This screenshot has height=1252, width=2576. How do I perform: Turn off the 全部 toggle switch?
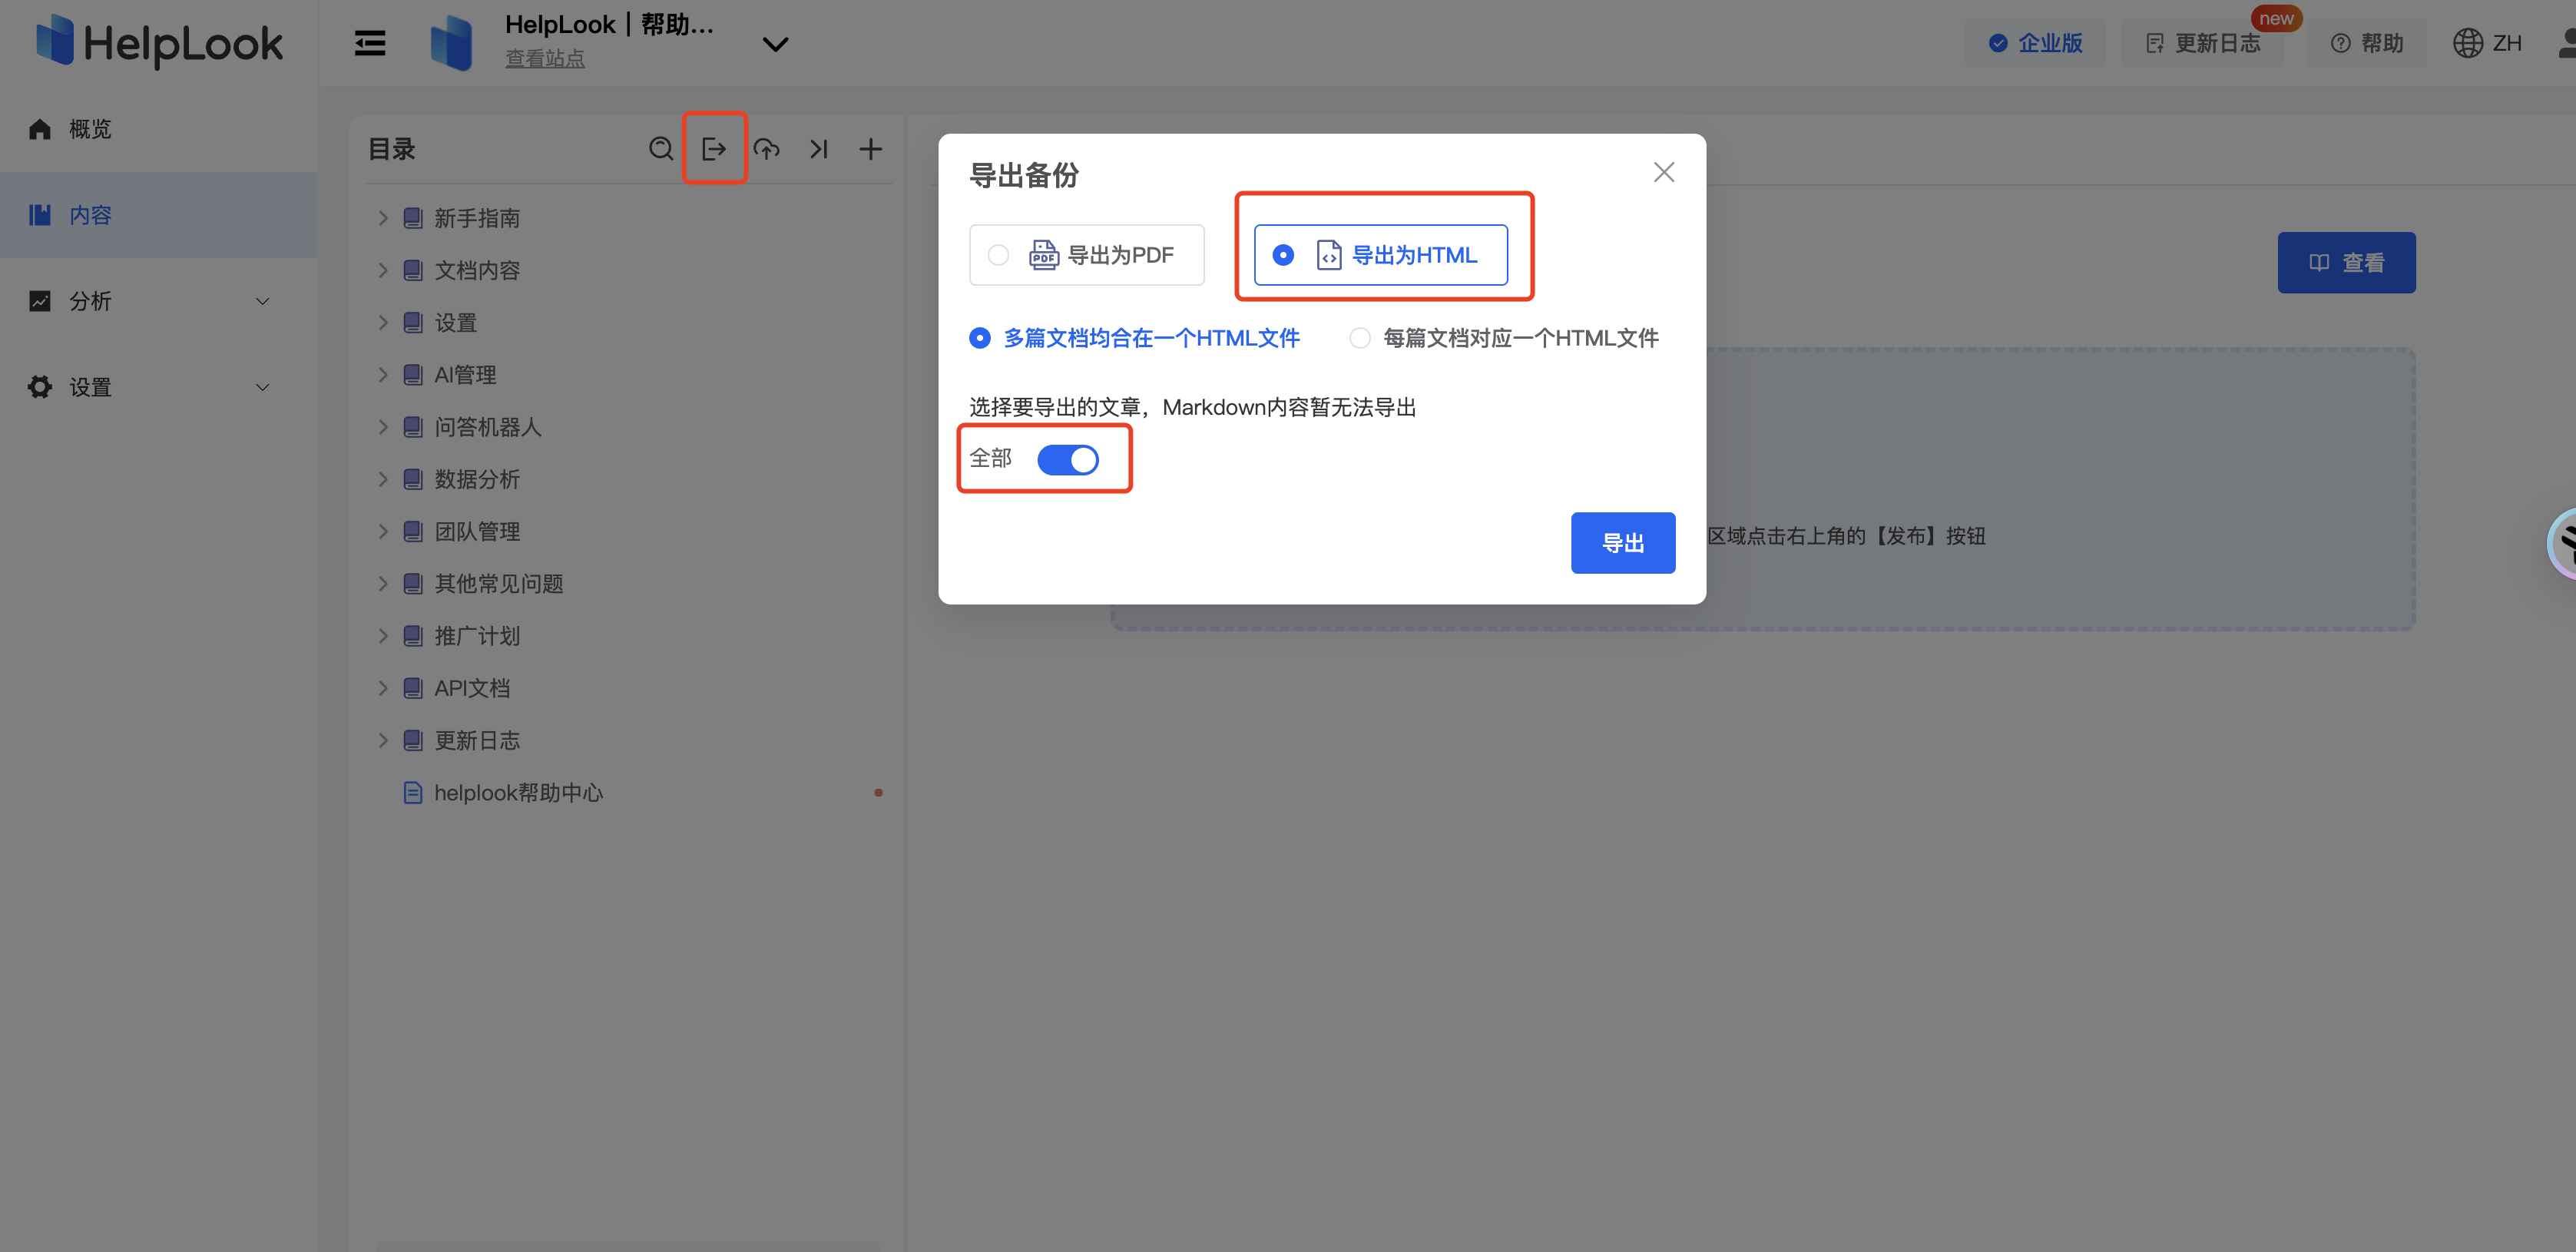[x=1067, y=459]
